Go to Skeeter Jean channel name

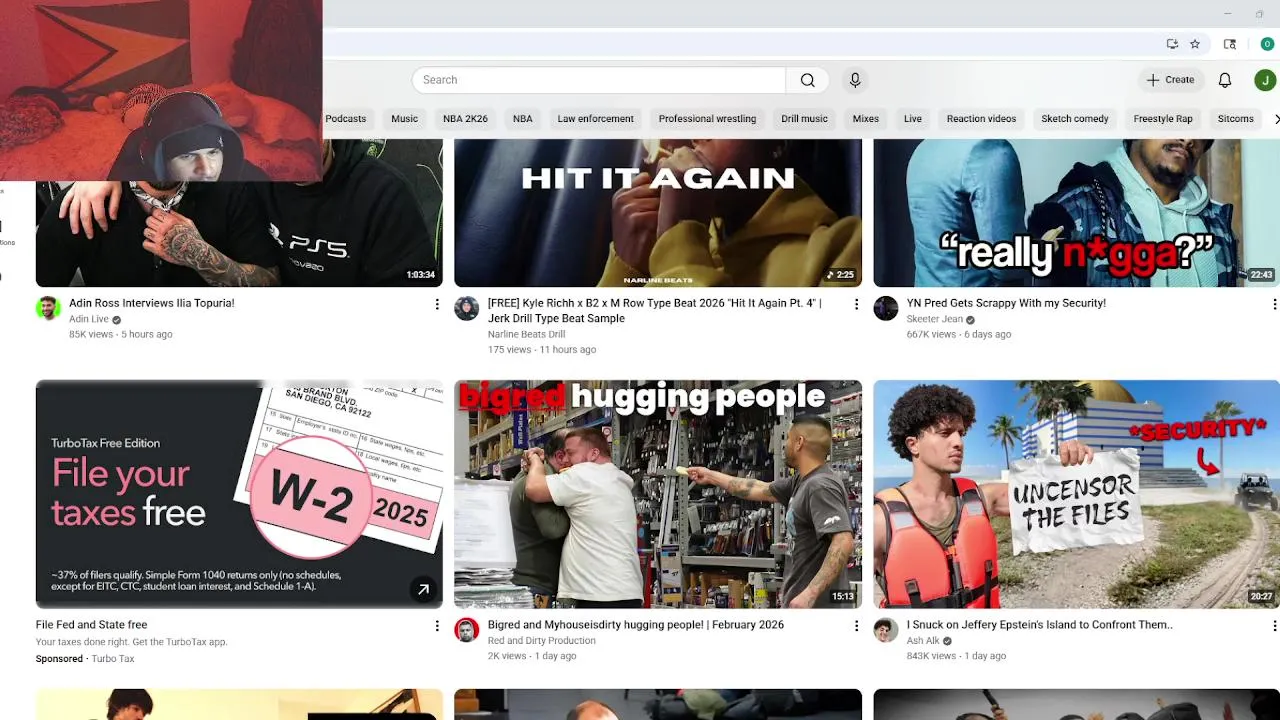[935, 320]
